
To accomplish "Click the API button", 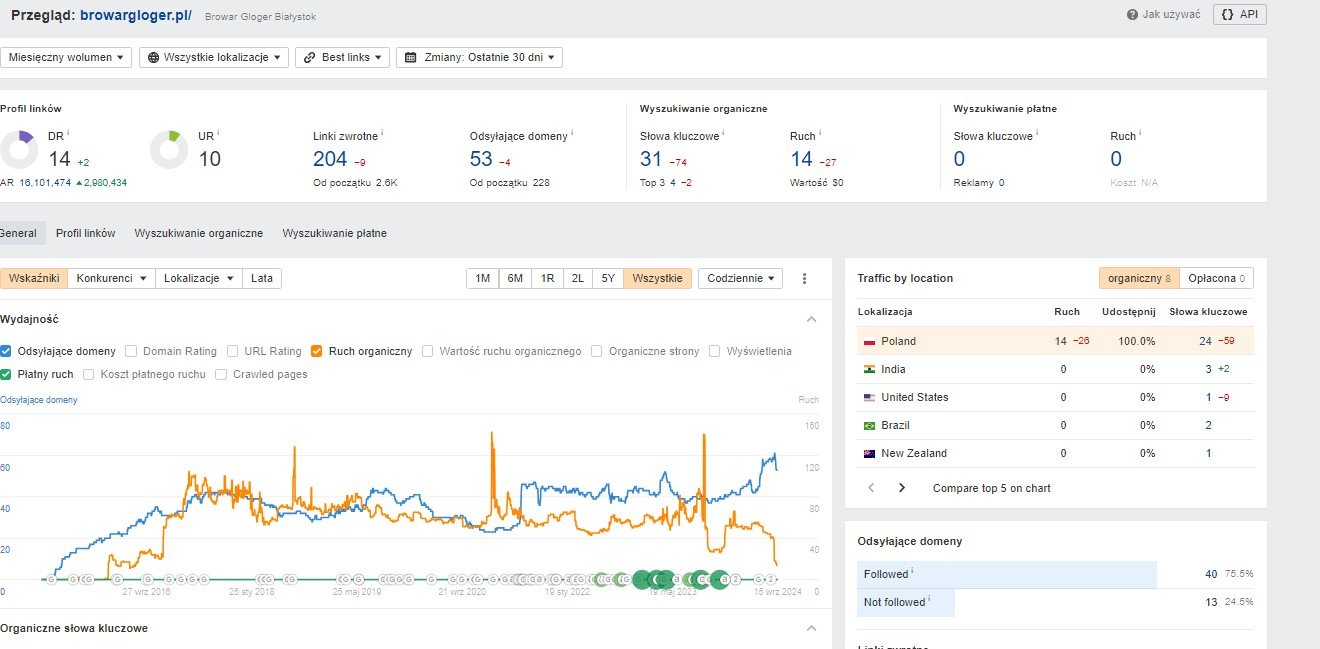I will coord(1240,15).
